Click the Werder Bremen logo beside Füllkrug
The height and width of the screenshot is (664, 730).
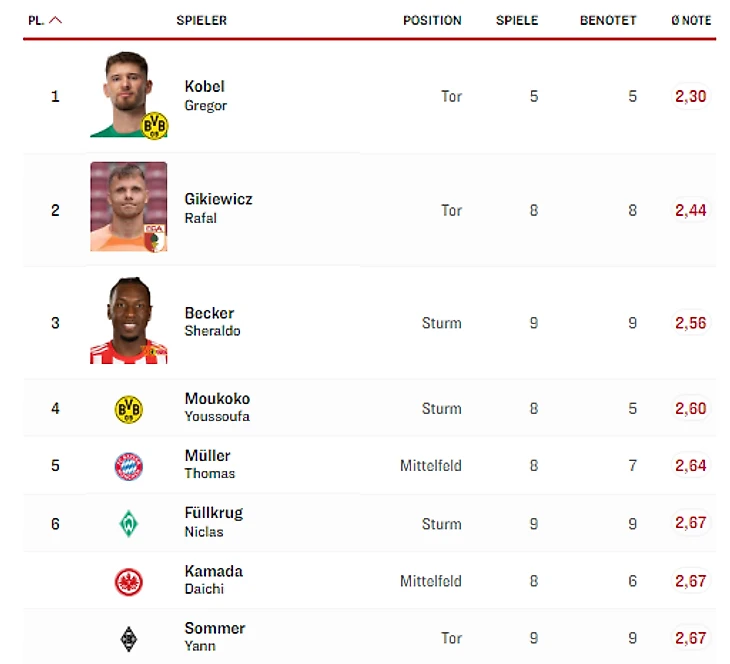[128, 523]
